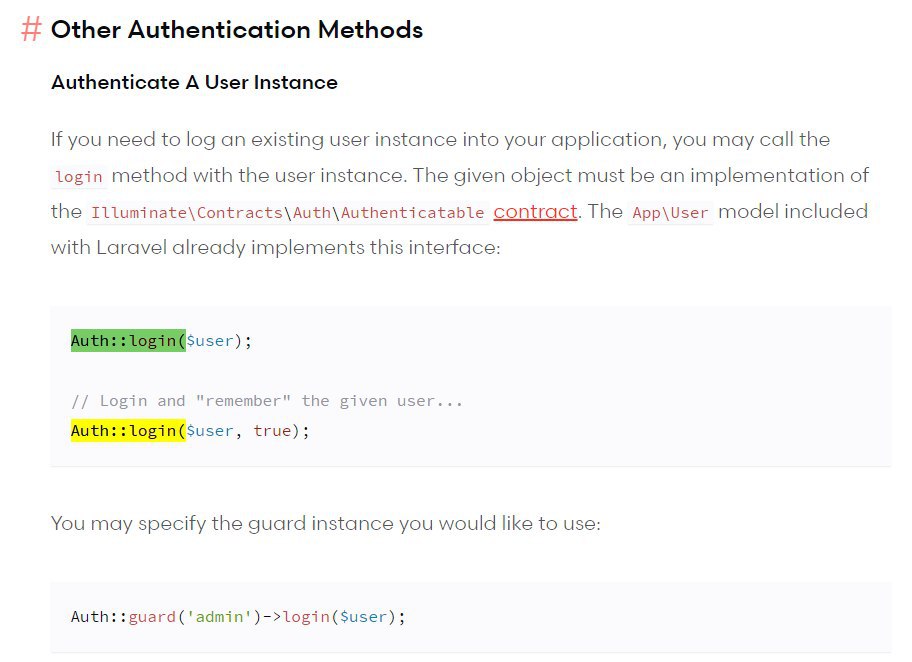The image size is (912, 662).
Task: Click the 'Authenticate A User Instance' subheading
Action: pyautogui.click(x=194, y=82)
